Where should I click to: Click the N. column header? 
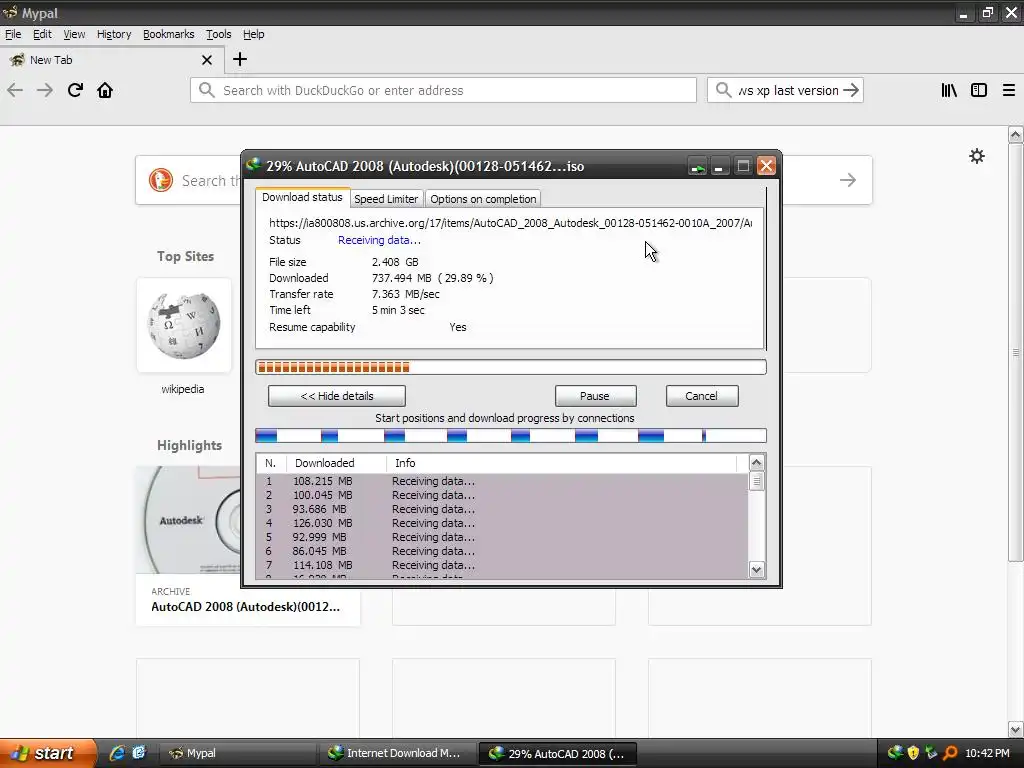click(x=271, y=463)
